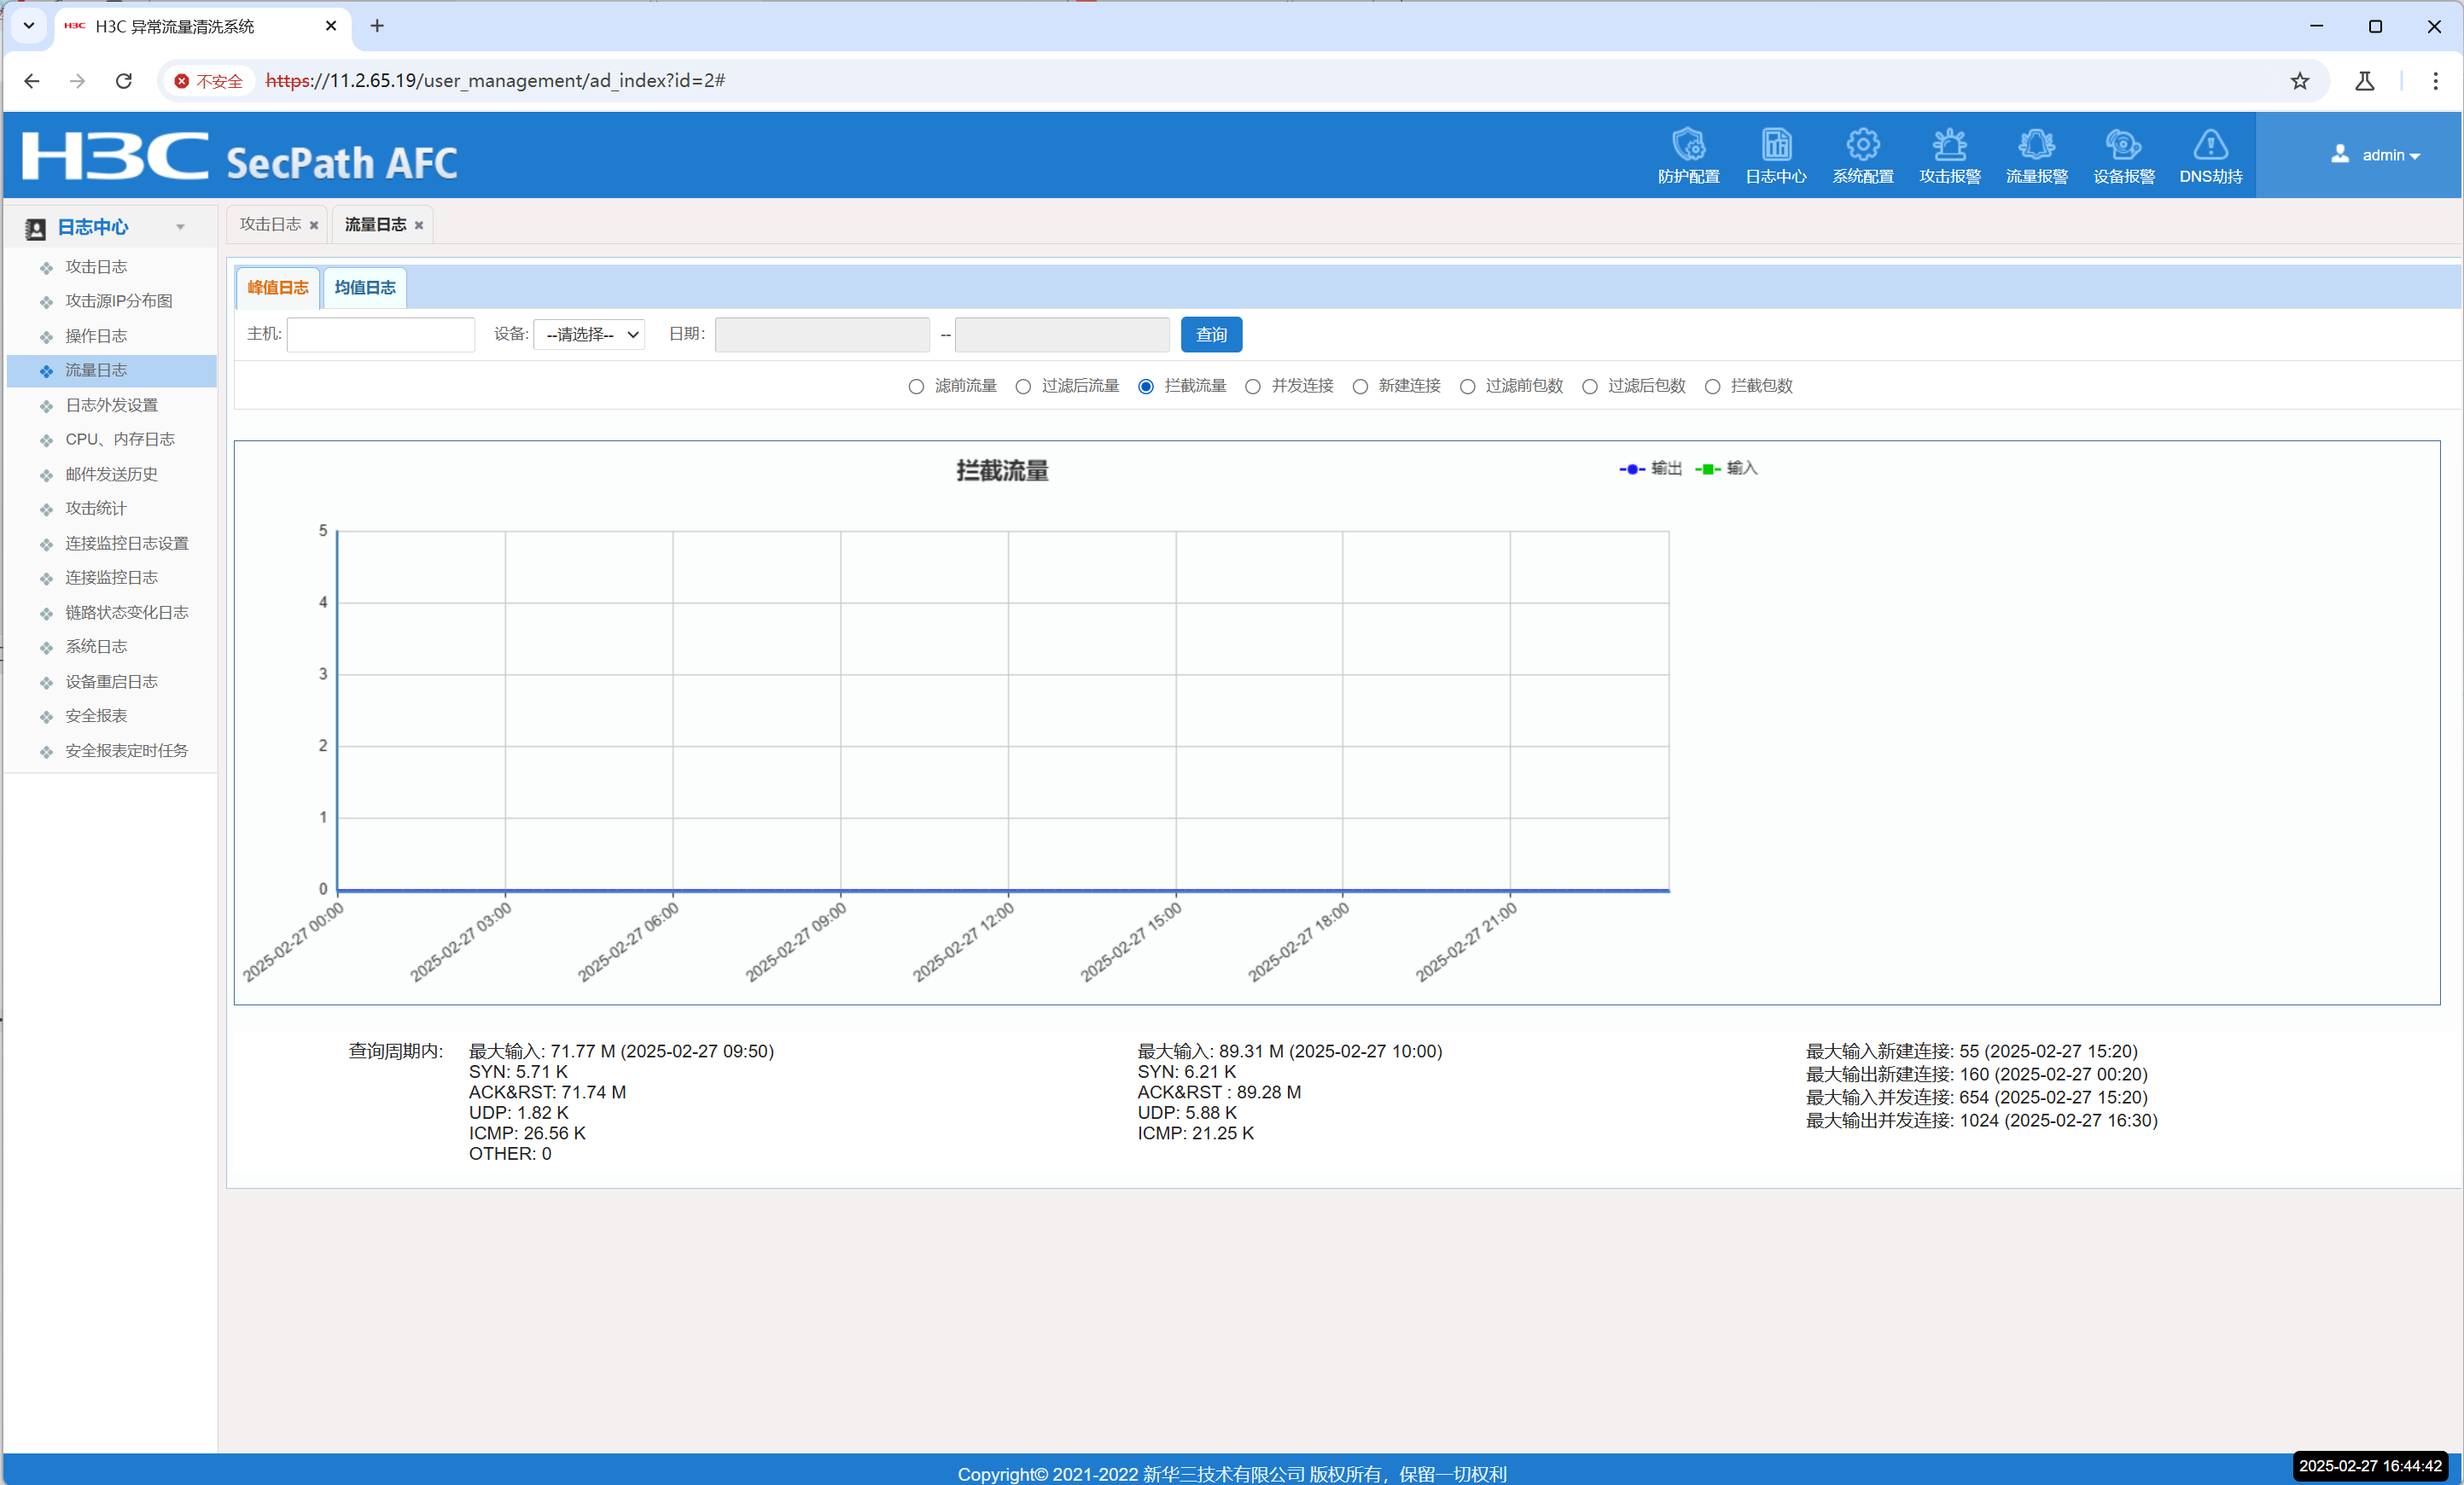
Task: Bookmark this page with the star icon
Action: (x=2299, y=81)
